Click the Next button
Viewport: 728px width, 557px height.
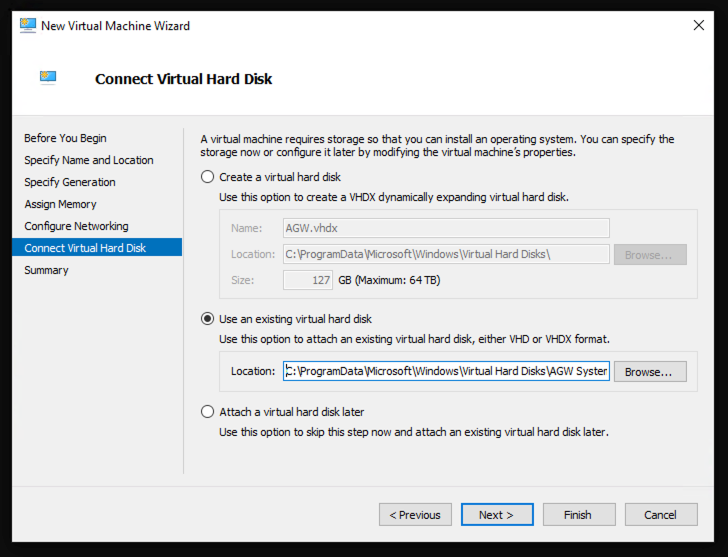[497, 515]
